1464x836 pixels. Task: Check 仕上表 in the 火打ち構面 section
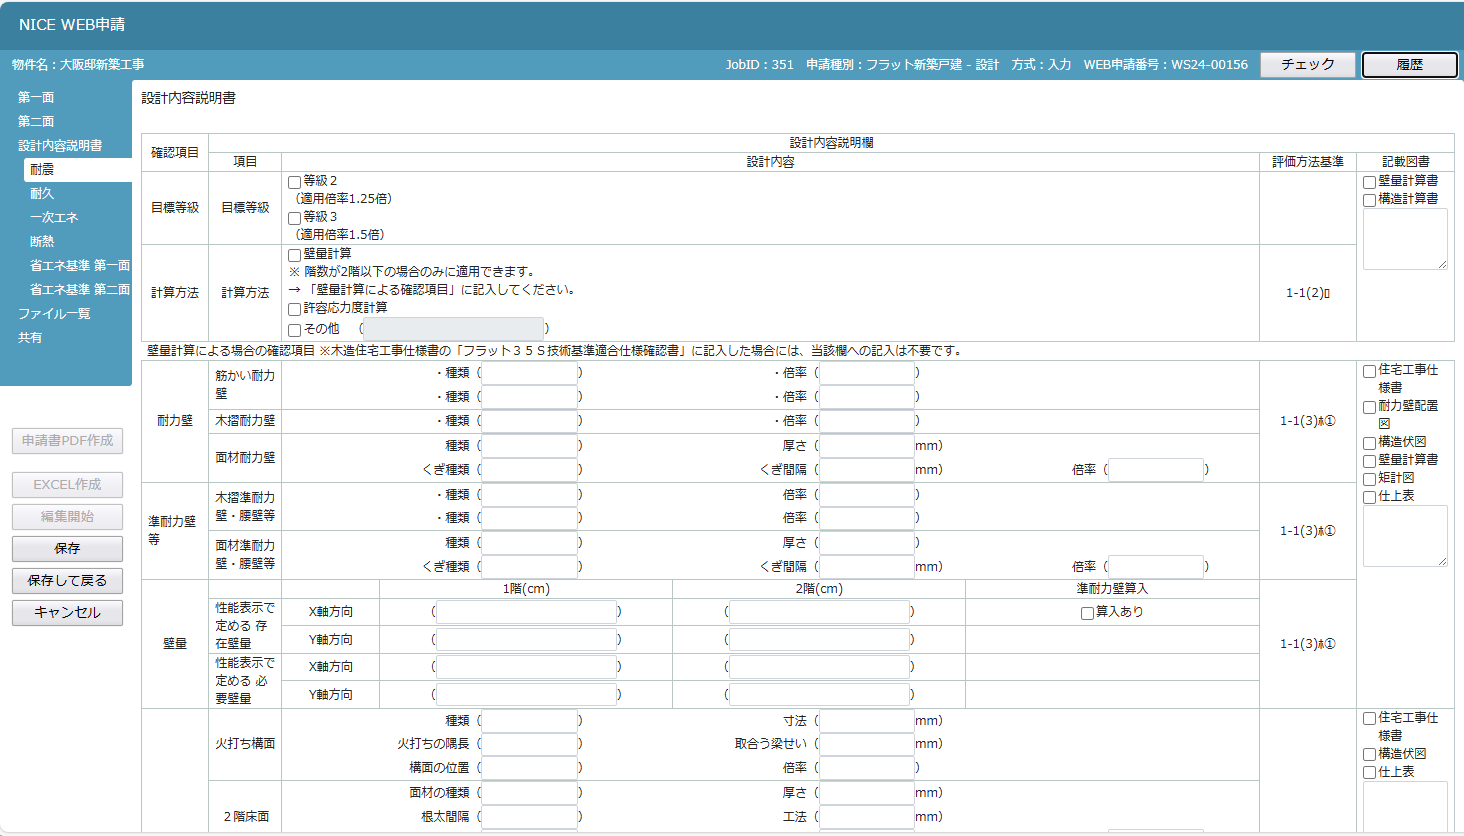tap(1370, 773)
